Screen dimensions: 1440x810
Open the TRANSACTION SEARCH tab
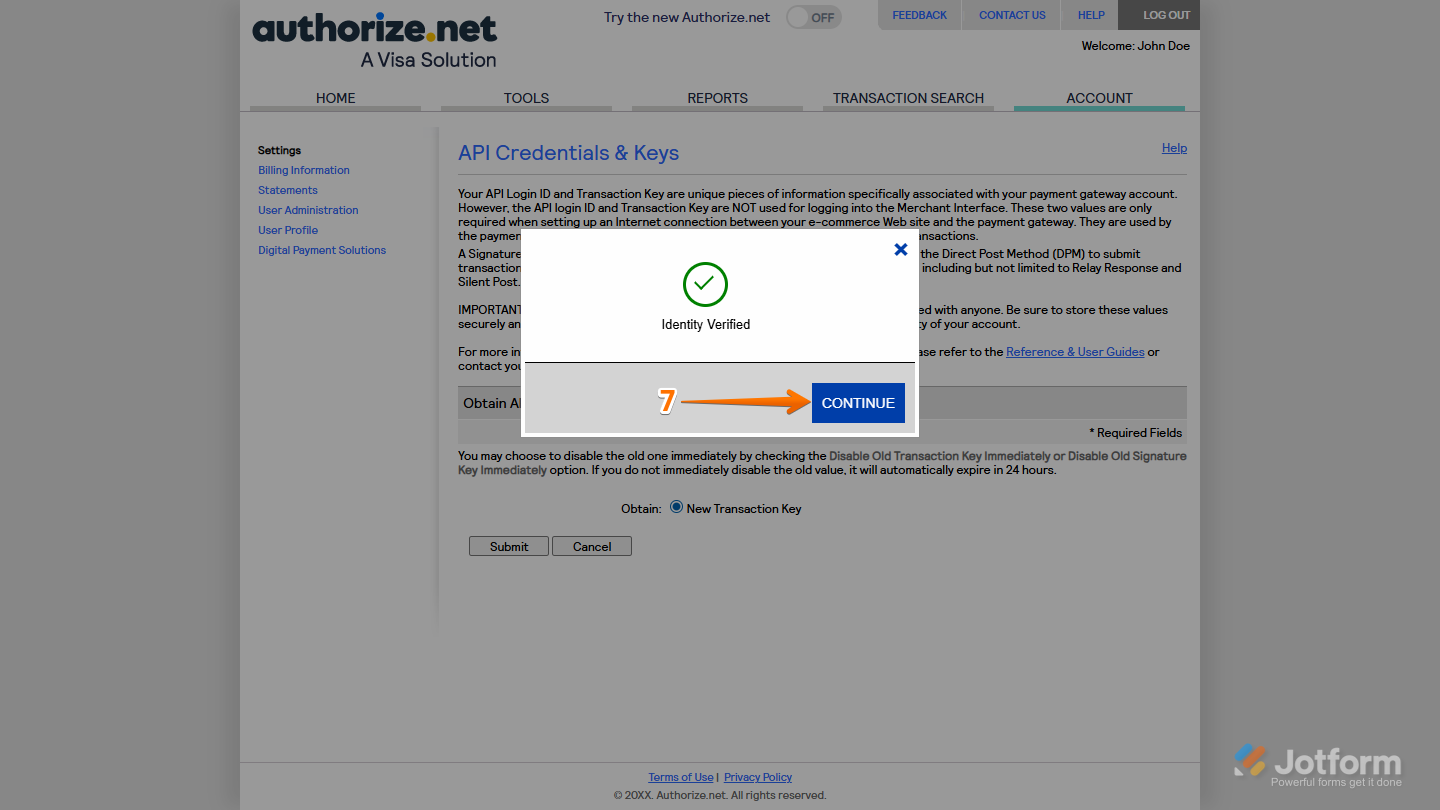908,98
